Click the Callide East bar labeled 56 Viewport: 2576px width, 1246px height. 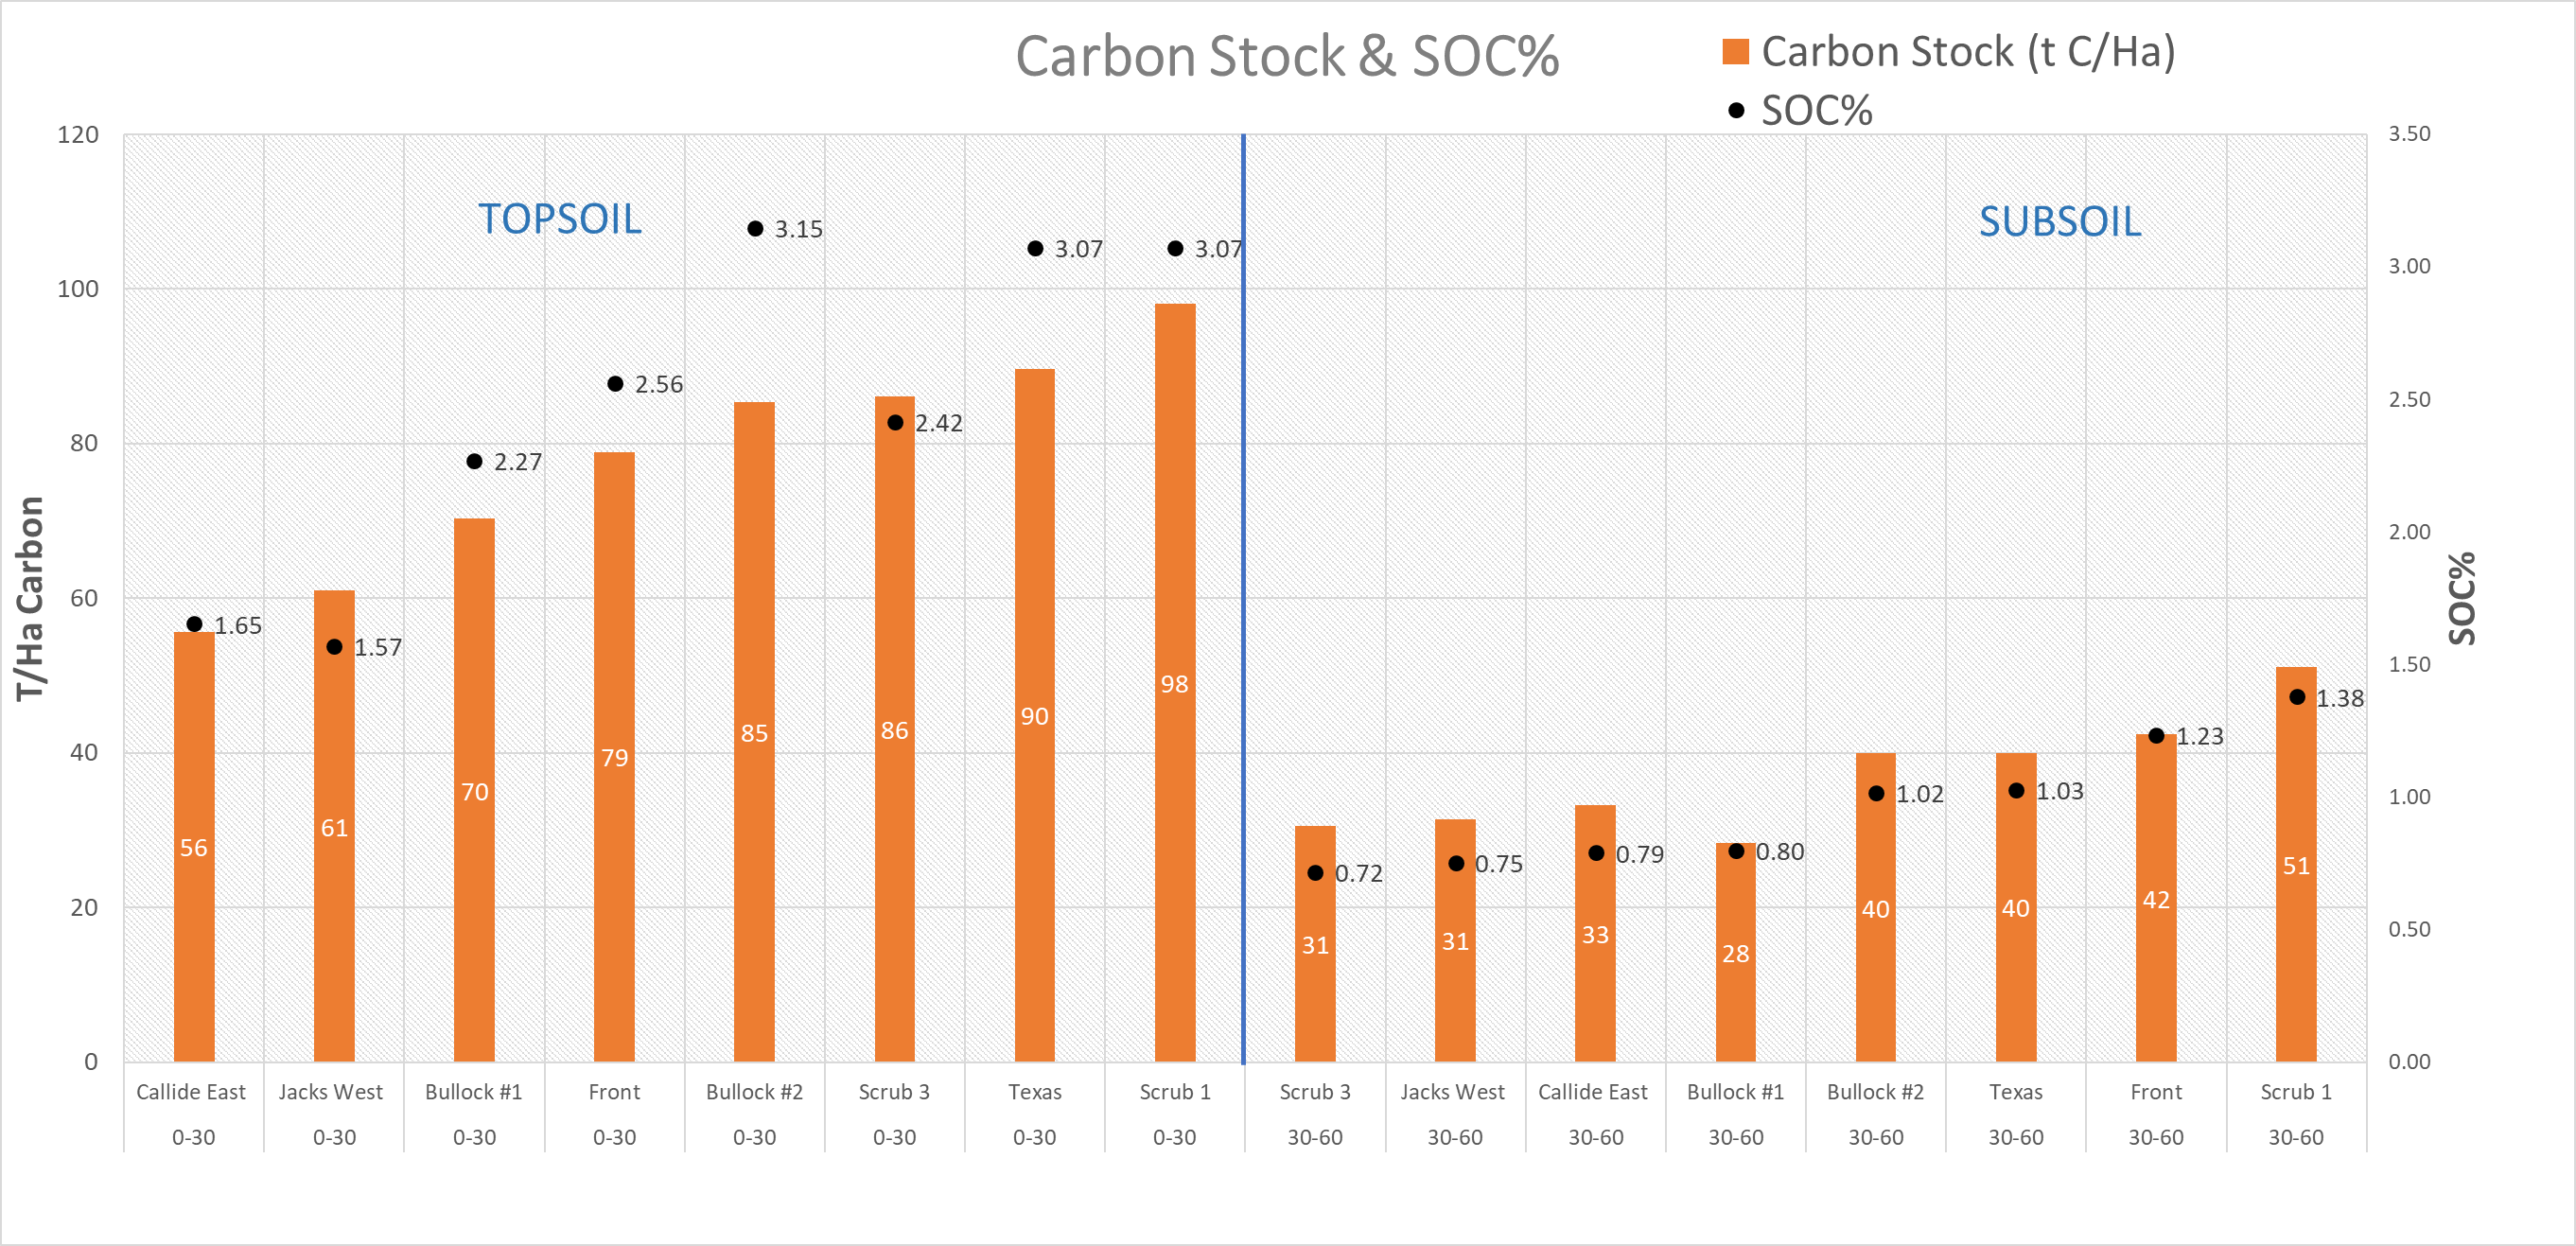(x=194, y=846)
